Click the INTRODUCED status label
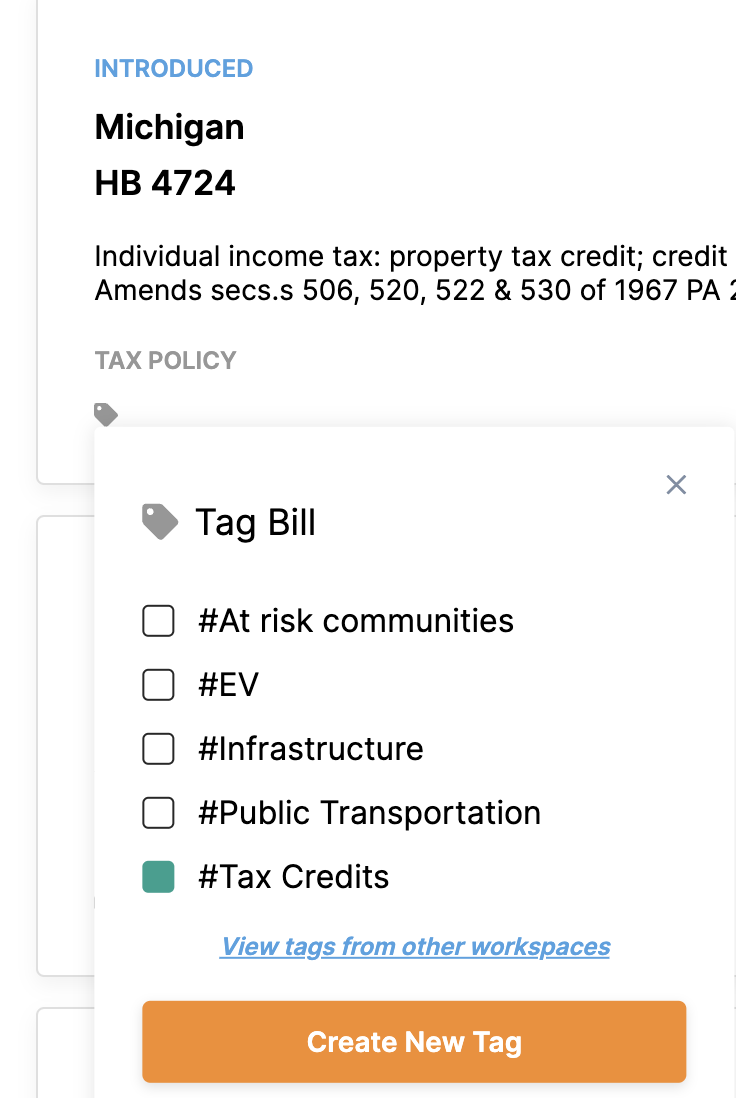This screenshot has height=1098, width=736. [173, 69]
